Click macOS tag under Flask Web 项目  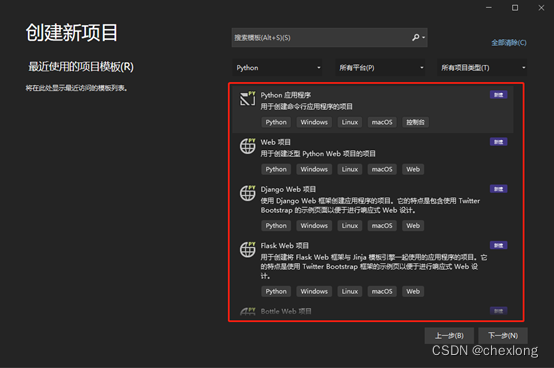[x=382, y=291]
